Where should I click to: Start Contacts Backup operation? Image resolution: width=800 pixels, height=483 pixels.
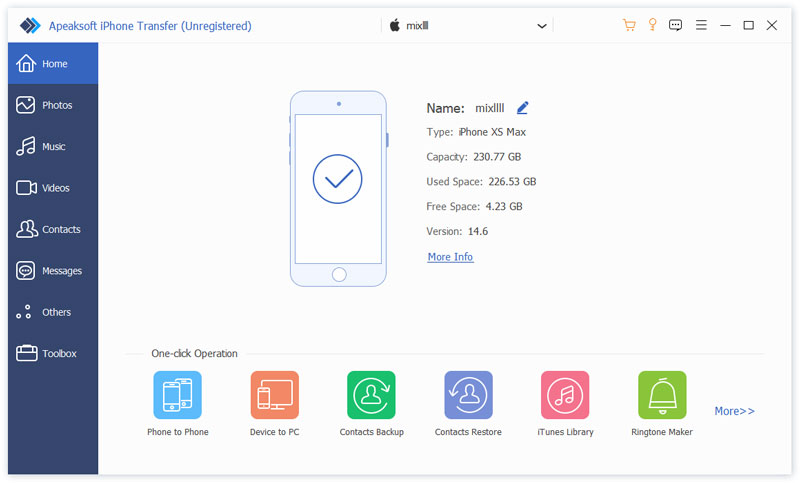(x=371, y=395)
